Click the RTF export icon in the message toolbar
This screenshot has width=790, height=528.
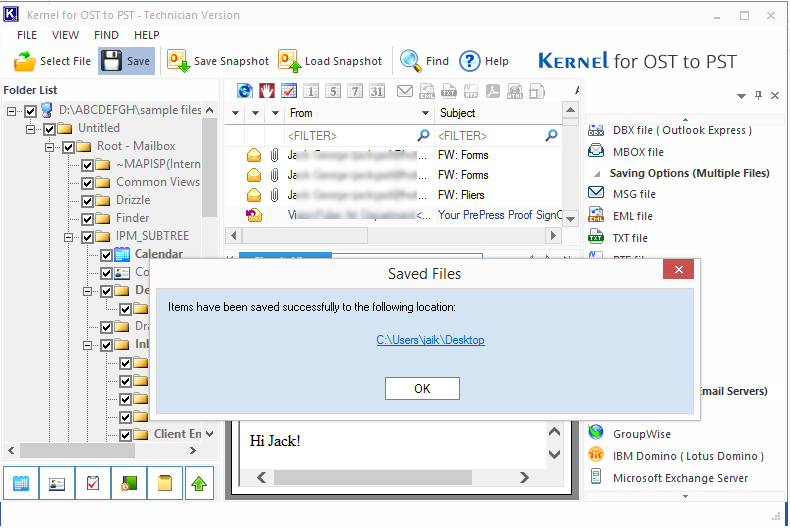click(x=471, y=91)
